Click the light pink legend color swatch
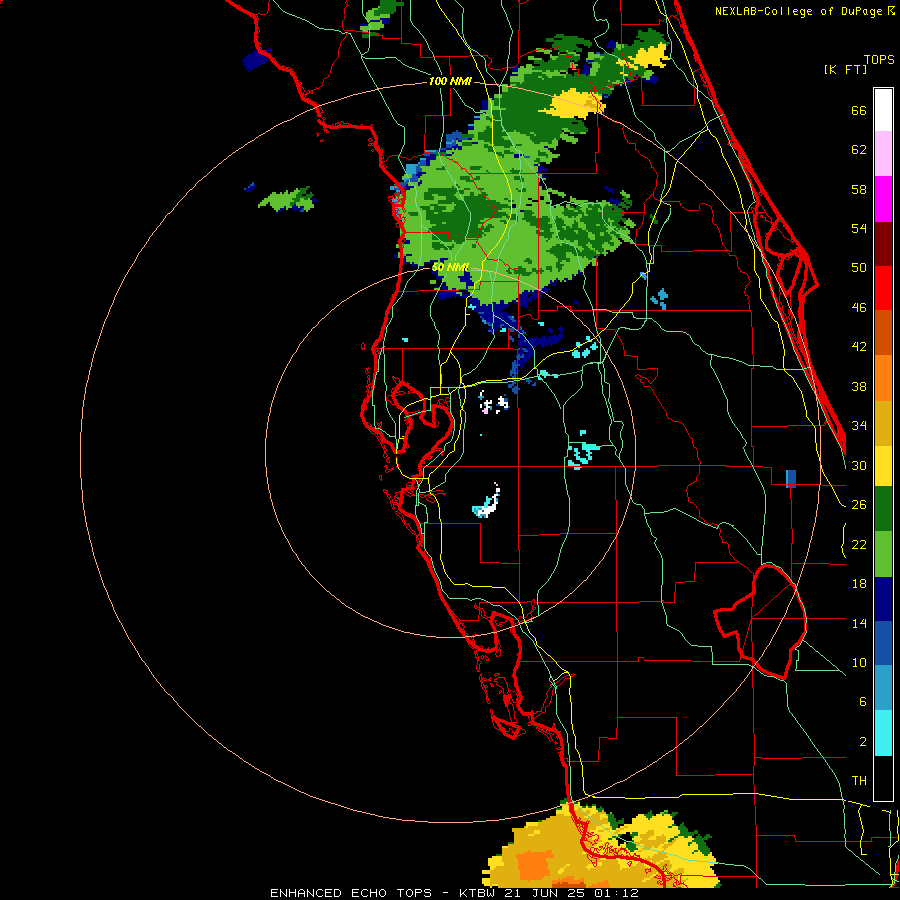The image size is (900, 900). point(883,154)
